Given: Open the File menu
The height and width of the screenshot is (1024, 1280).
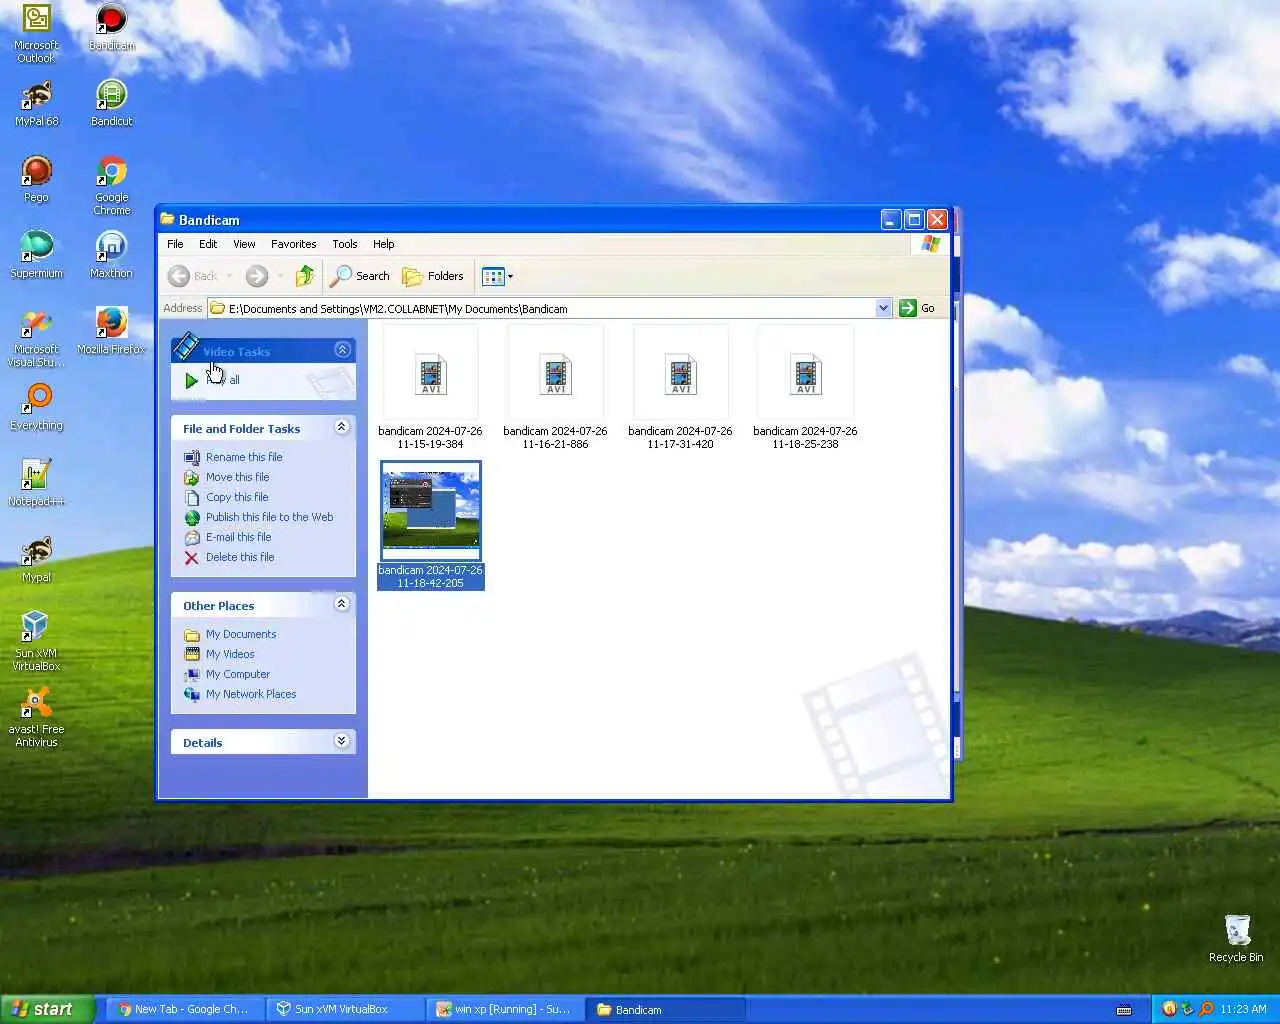Looking at the screenshot, I should coord(175,244).
